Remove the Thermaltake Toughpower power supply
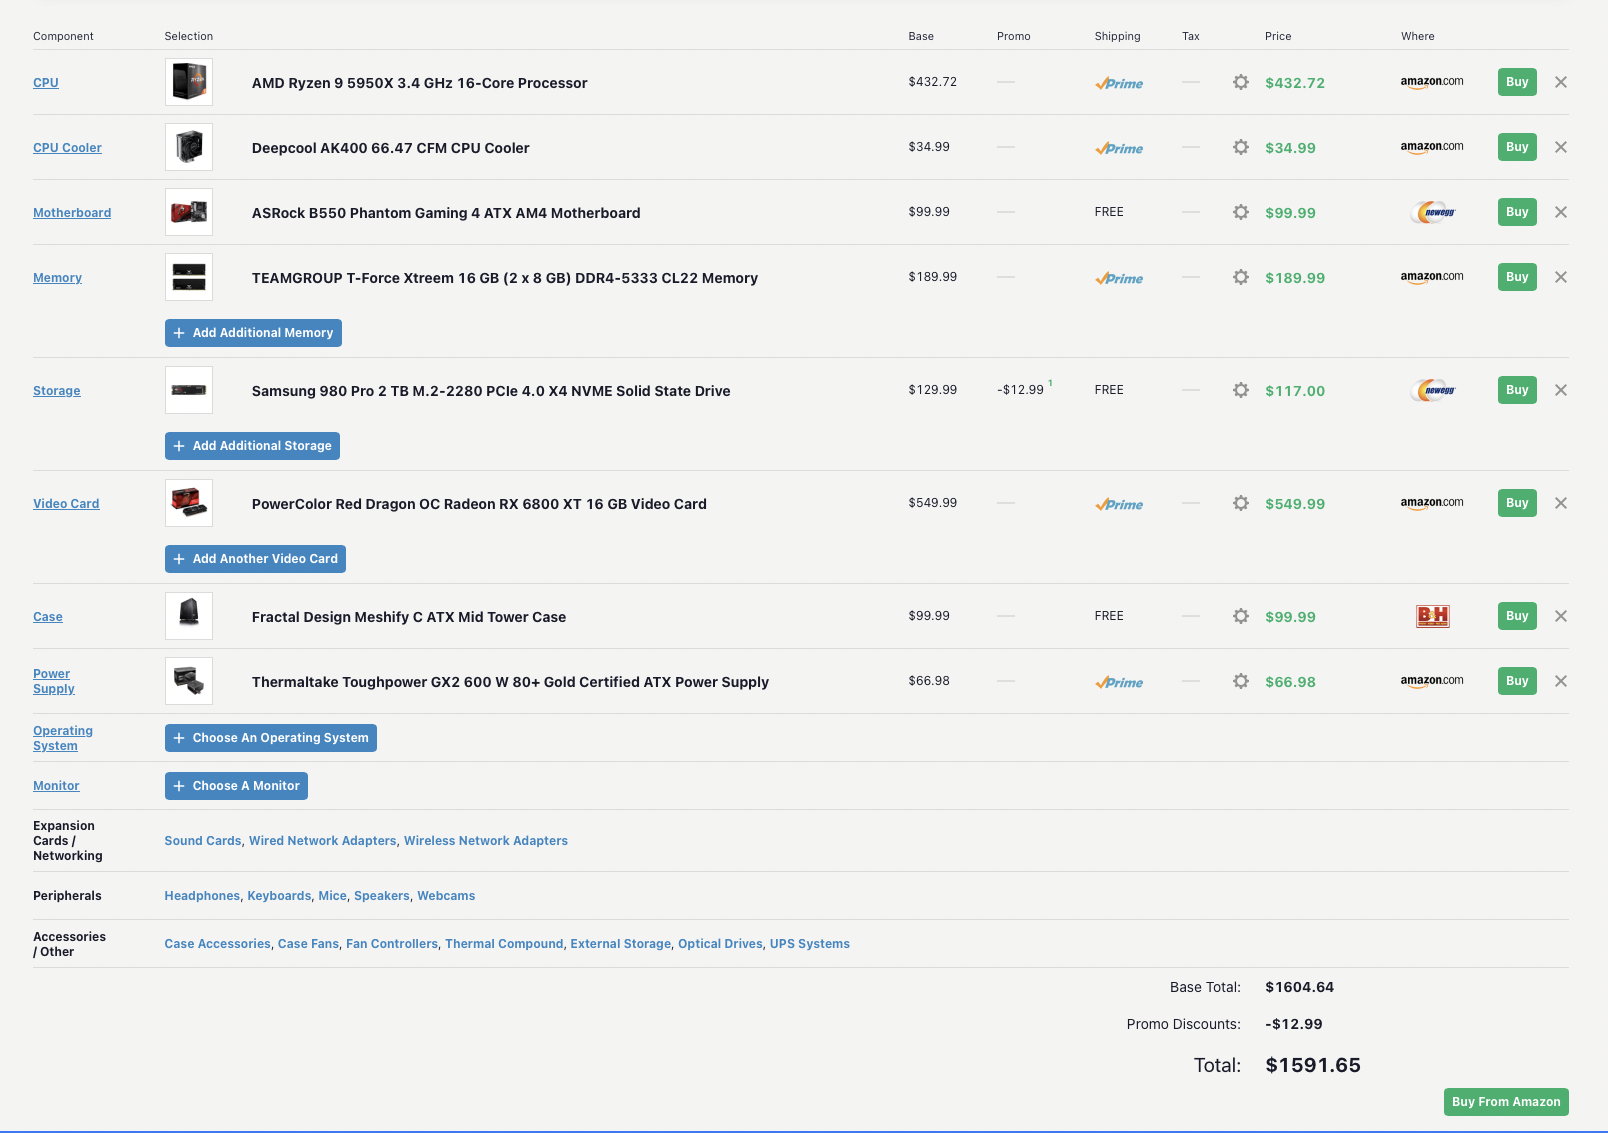The width and height of the screenshot is (1608, 1133). tap(1561, 681)
